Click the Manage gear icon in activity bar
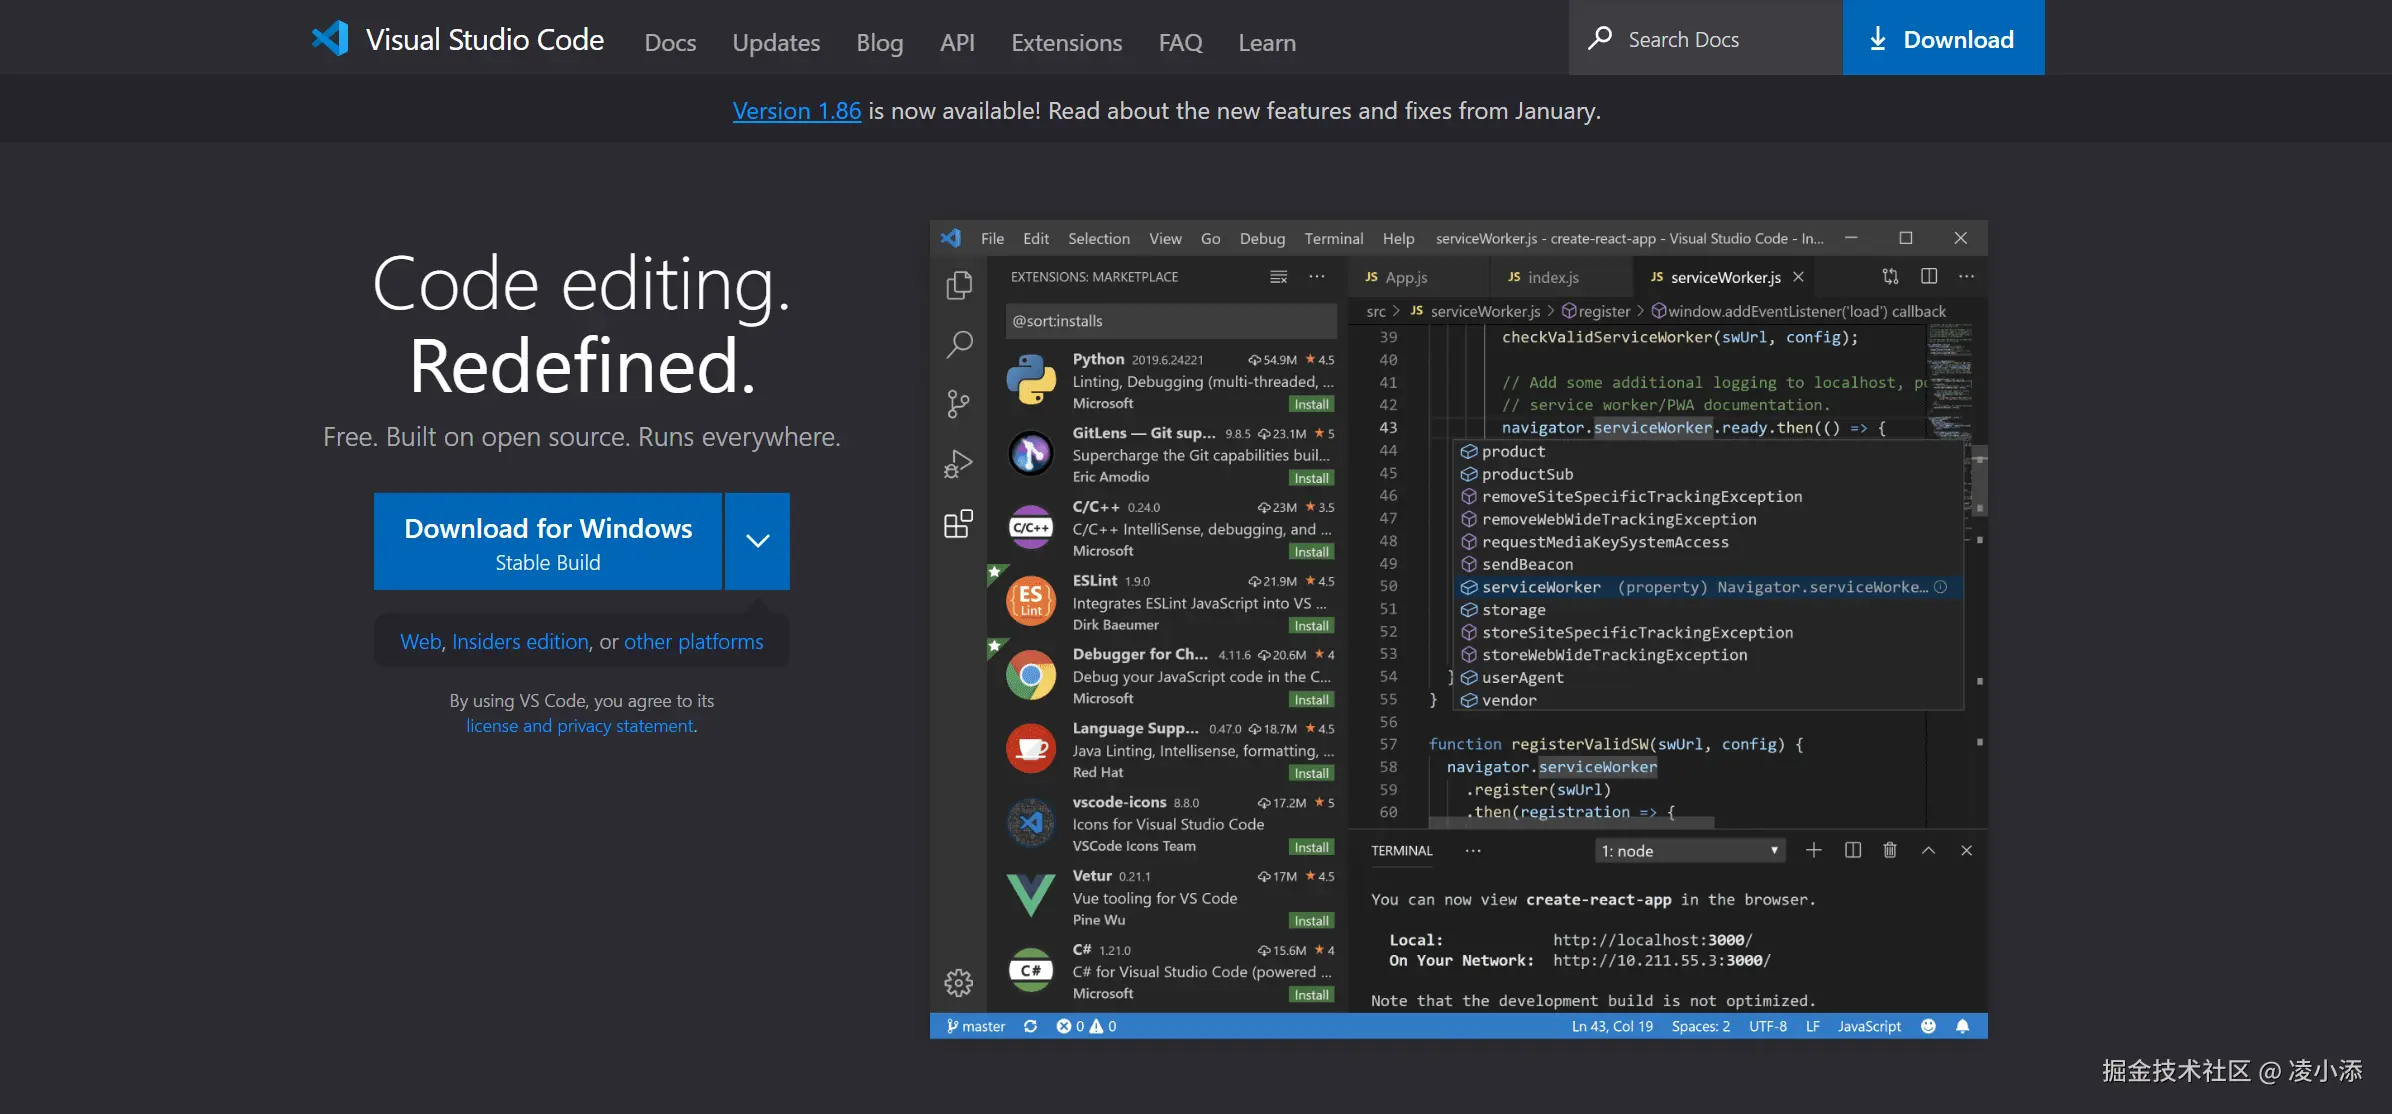The width and height of the screenshot is (2392, 1114). (958, 982)
